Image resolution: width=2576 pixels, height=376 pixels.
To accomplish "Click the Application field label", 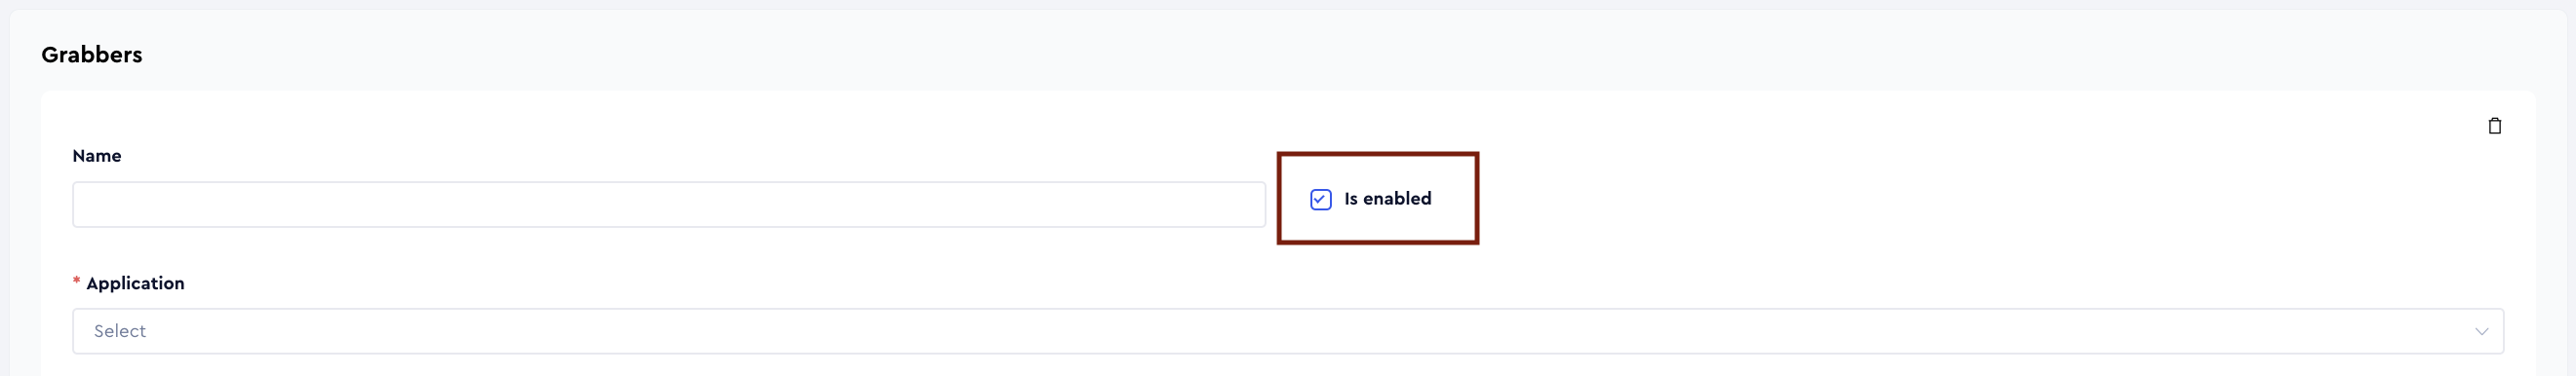I will (135, 283).
